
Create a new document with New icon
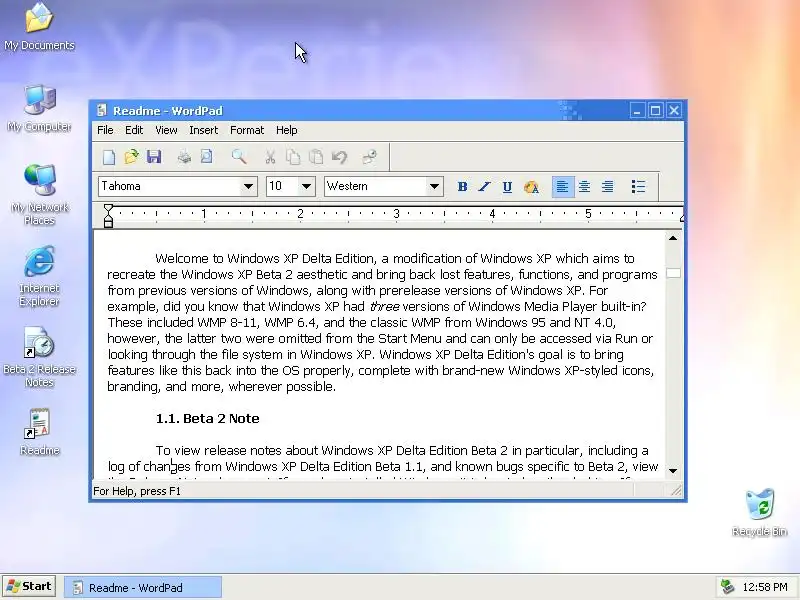[x=109, y=157]
